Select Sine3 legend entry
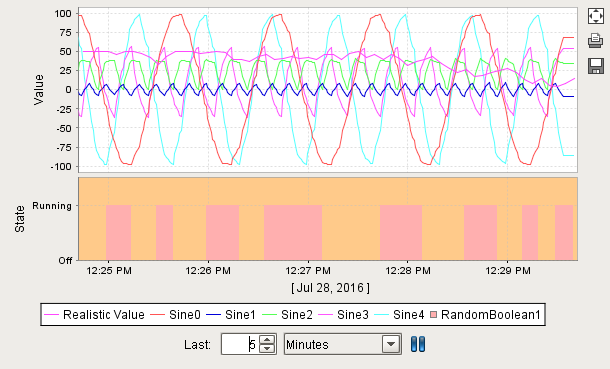The width and height of the screenshot is (610, 369). click(x=343, y=314)
